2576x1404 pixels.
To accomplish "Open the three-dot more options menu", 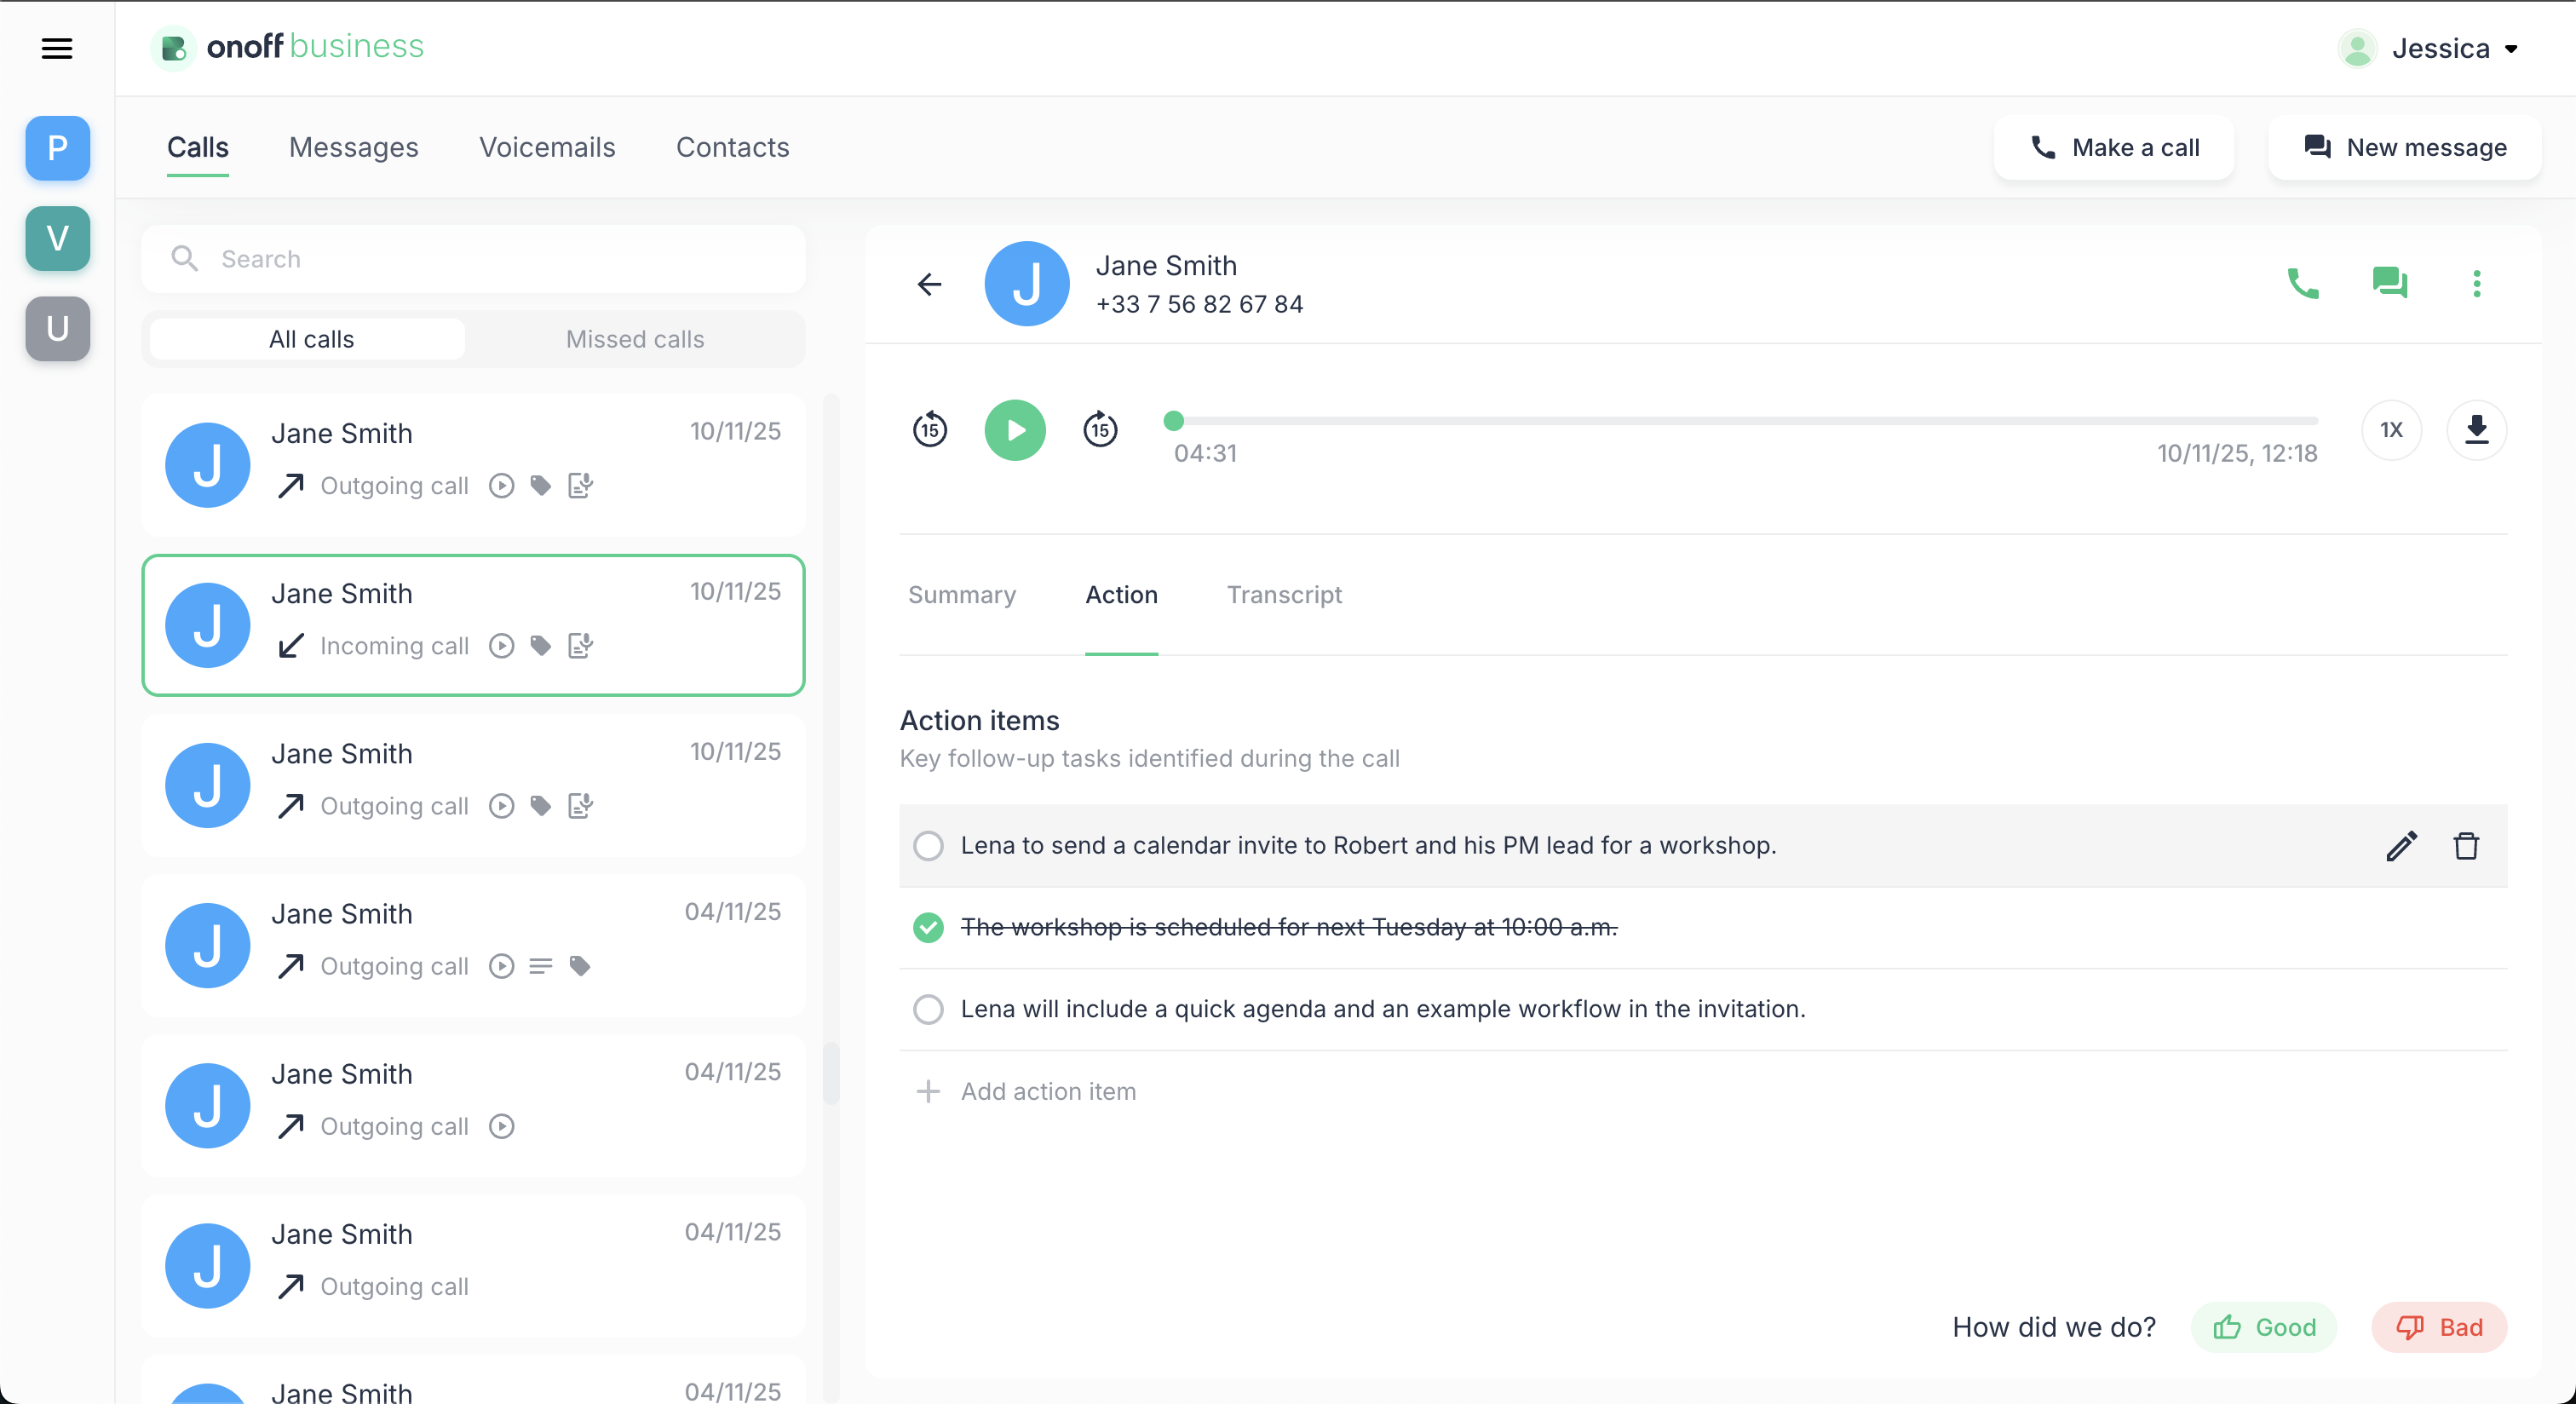I will click(2477, 284).
